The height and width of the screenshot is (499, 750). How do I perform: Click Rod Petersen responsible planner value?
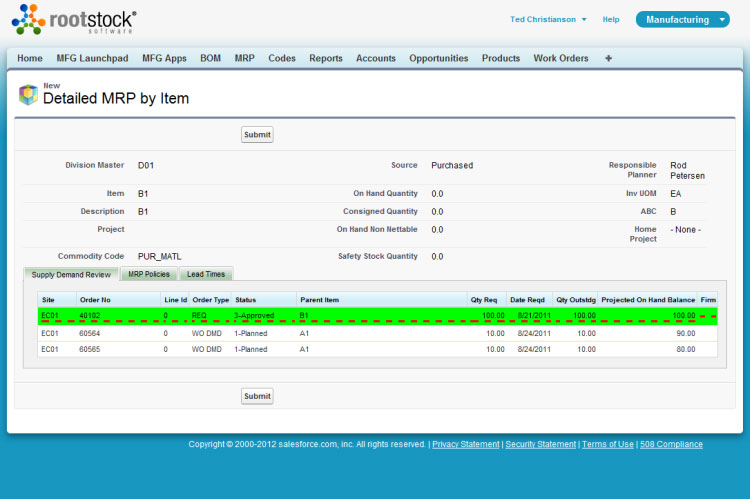pyautogui.click(x=687, y=171)
